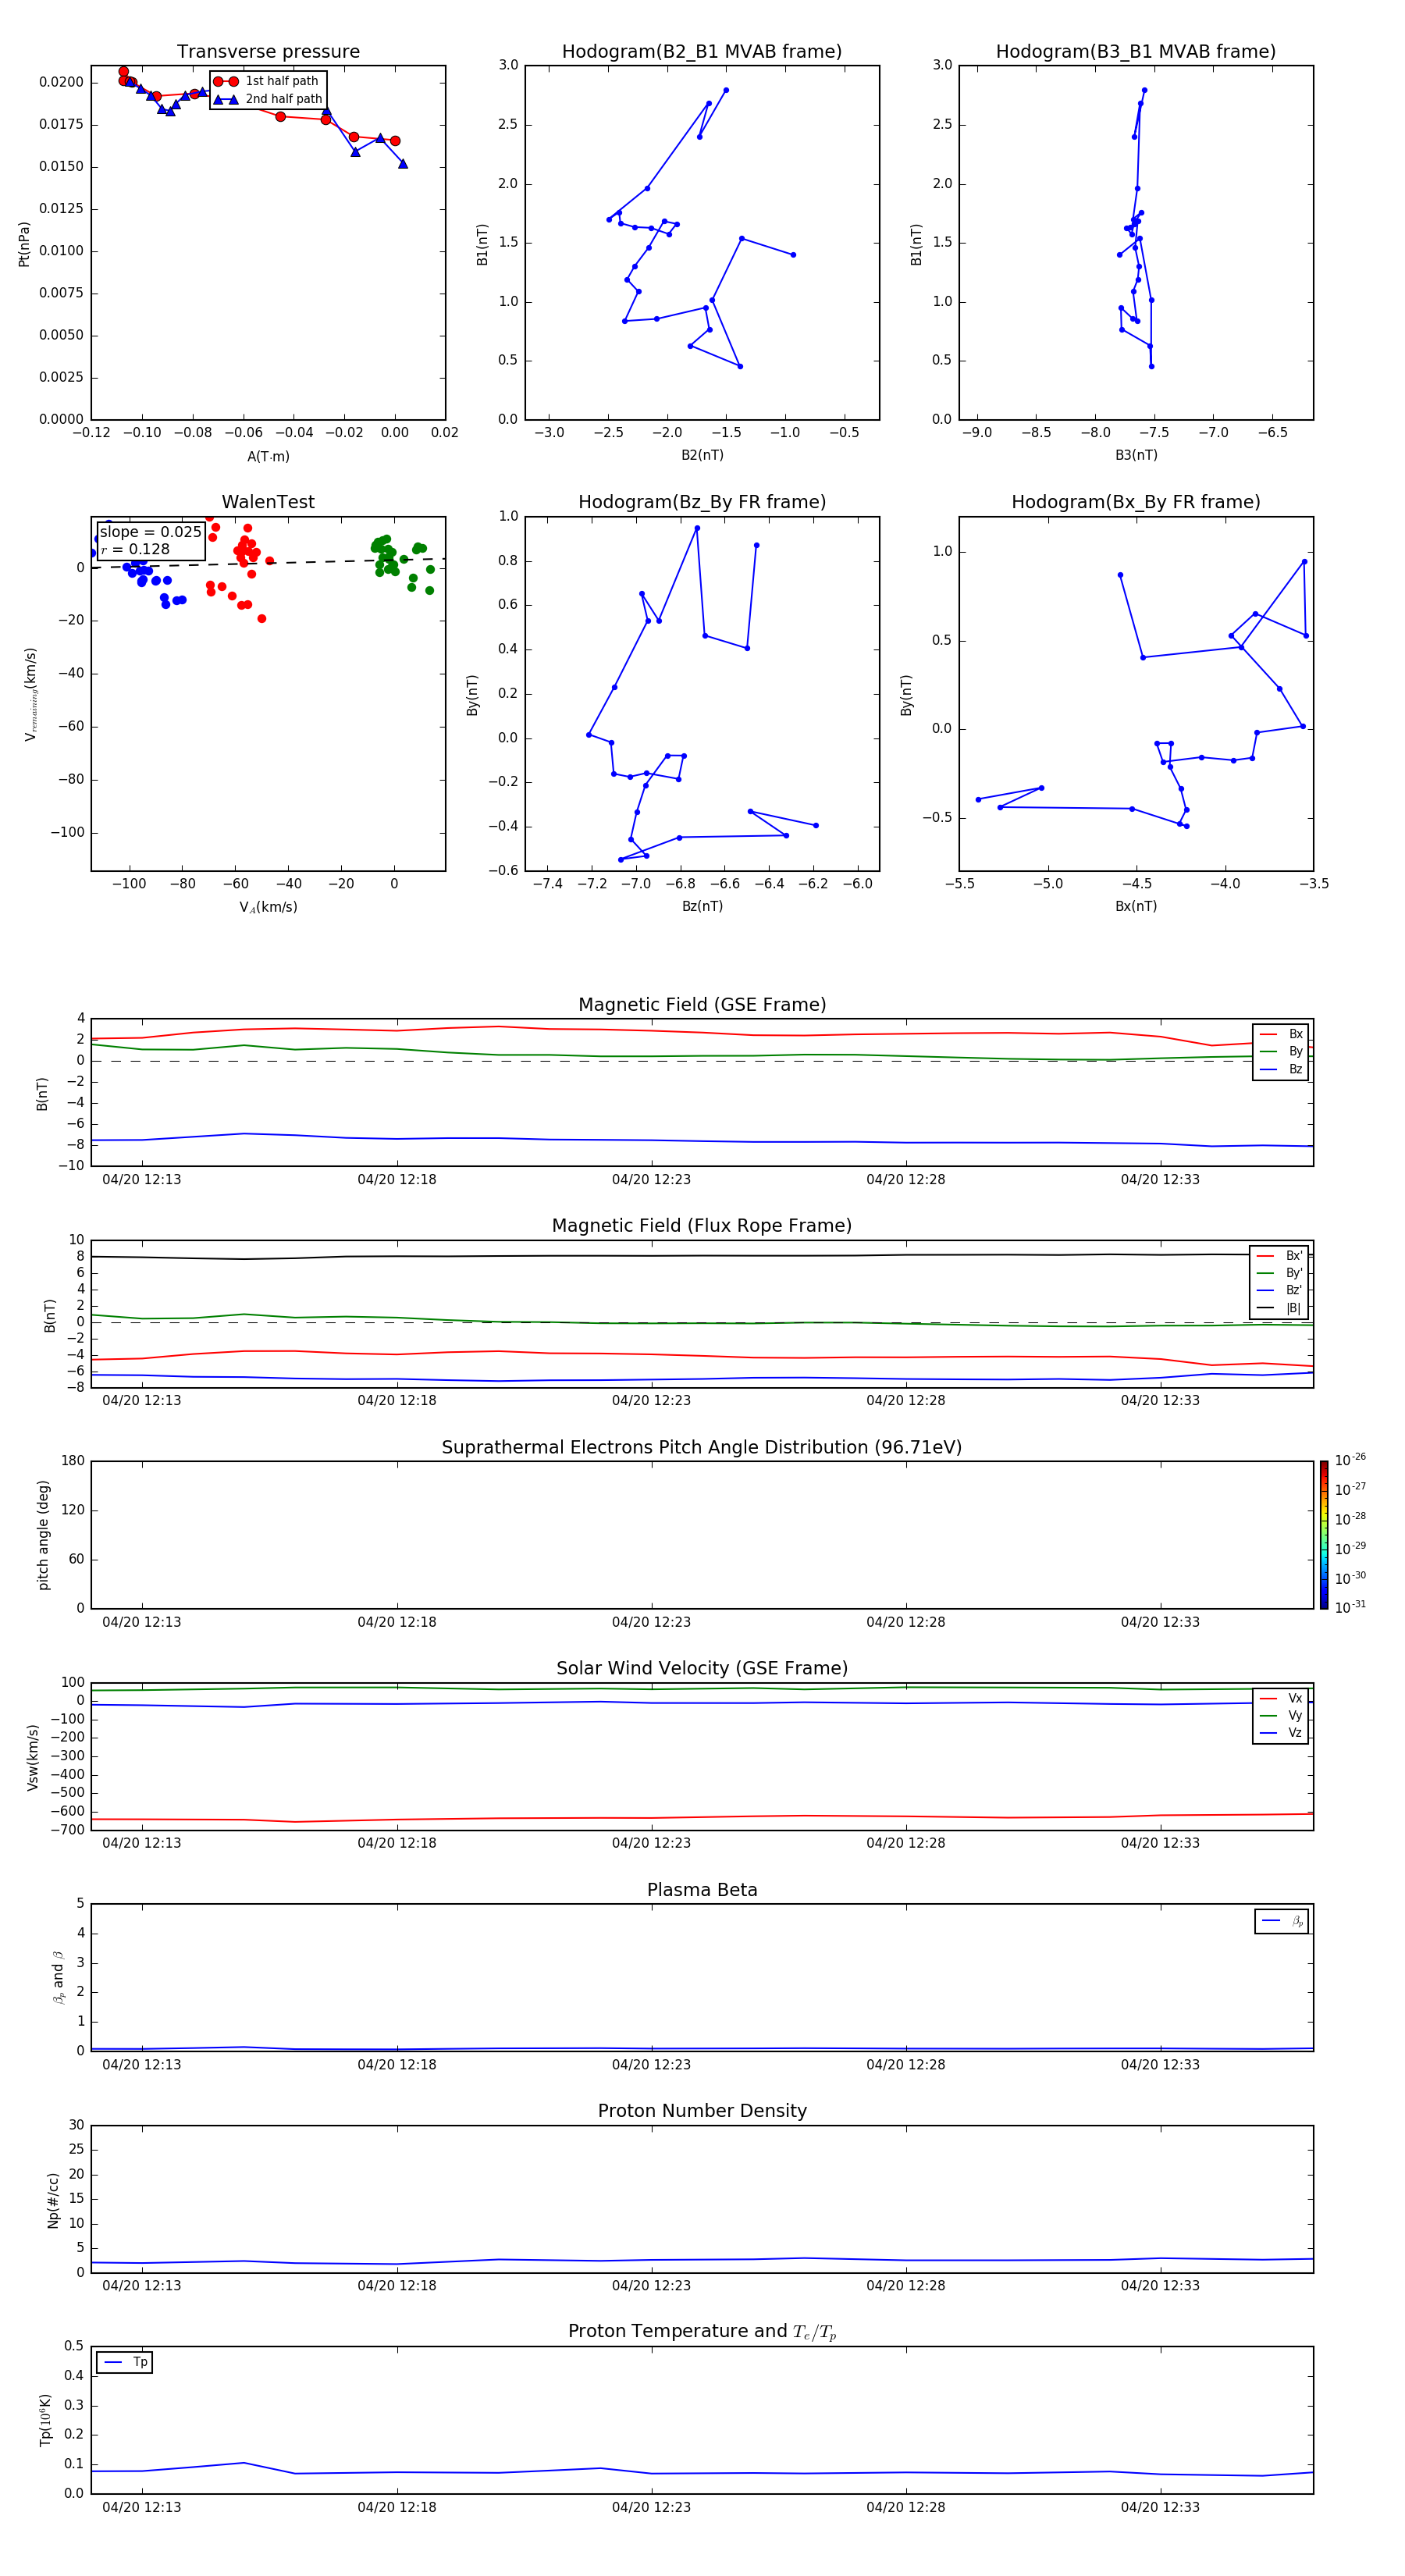Click the 'Pt(nPa)' y-axis label
The image size is (1405, 2576).
(x=24, y=244)
